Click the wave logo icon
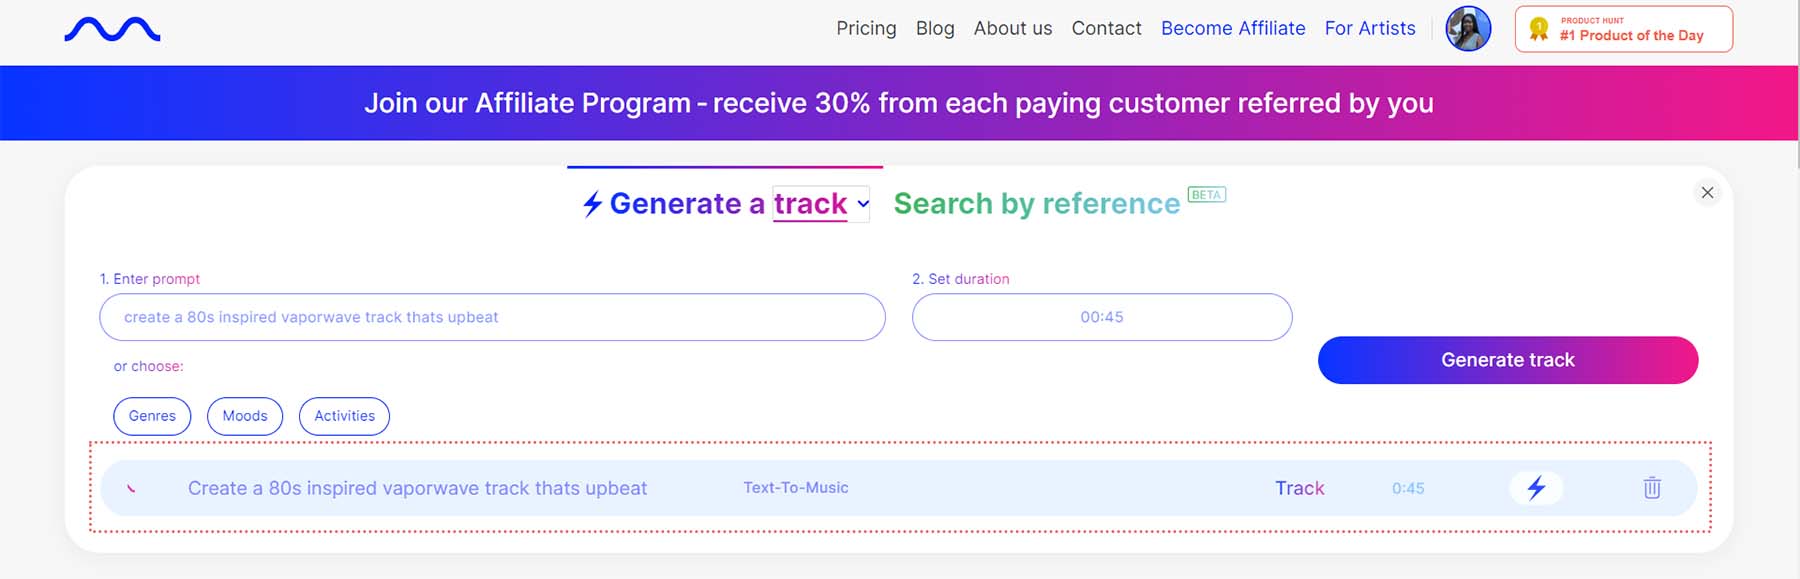This screenshot has height=579, width=1800. [x=112, y=30]
